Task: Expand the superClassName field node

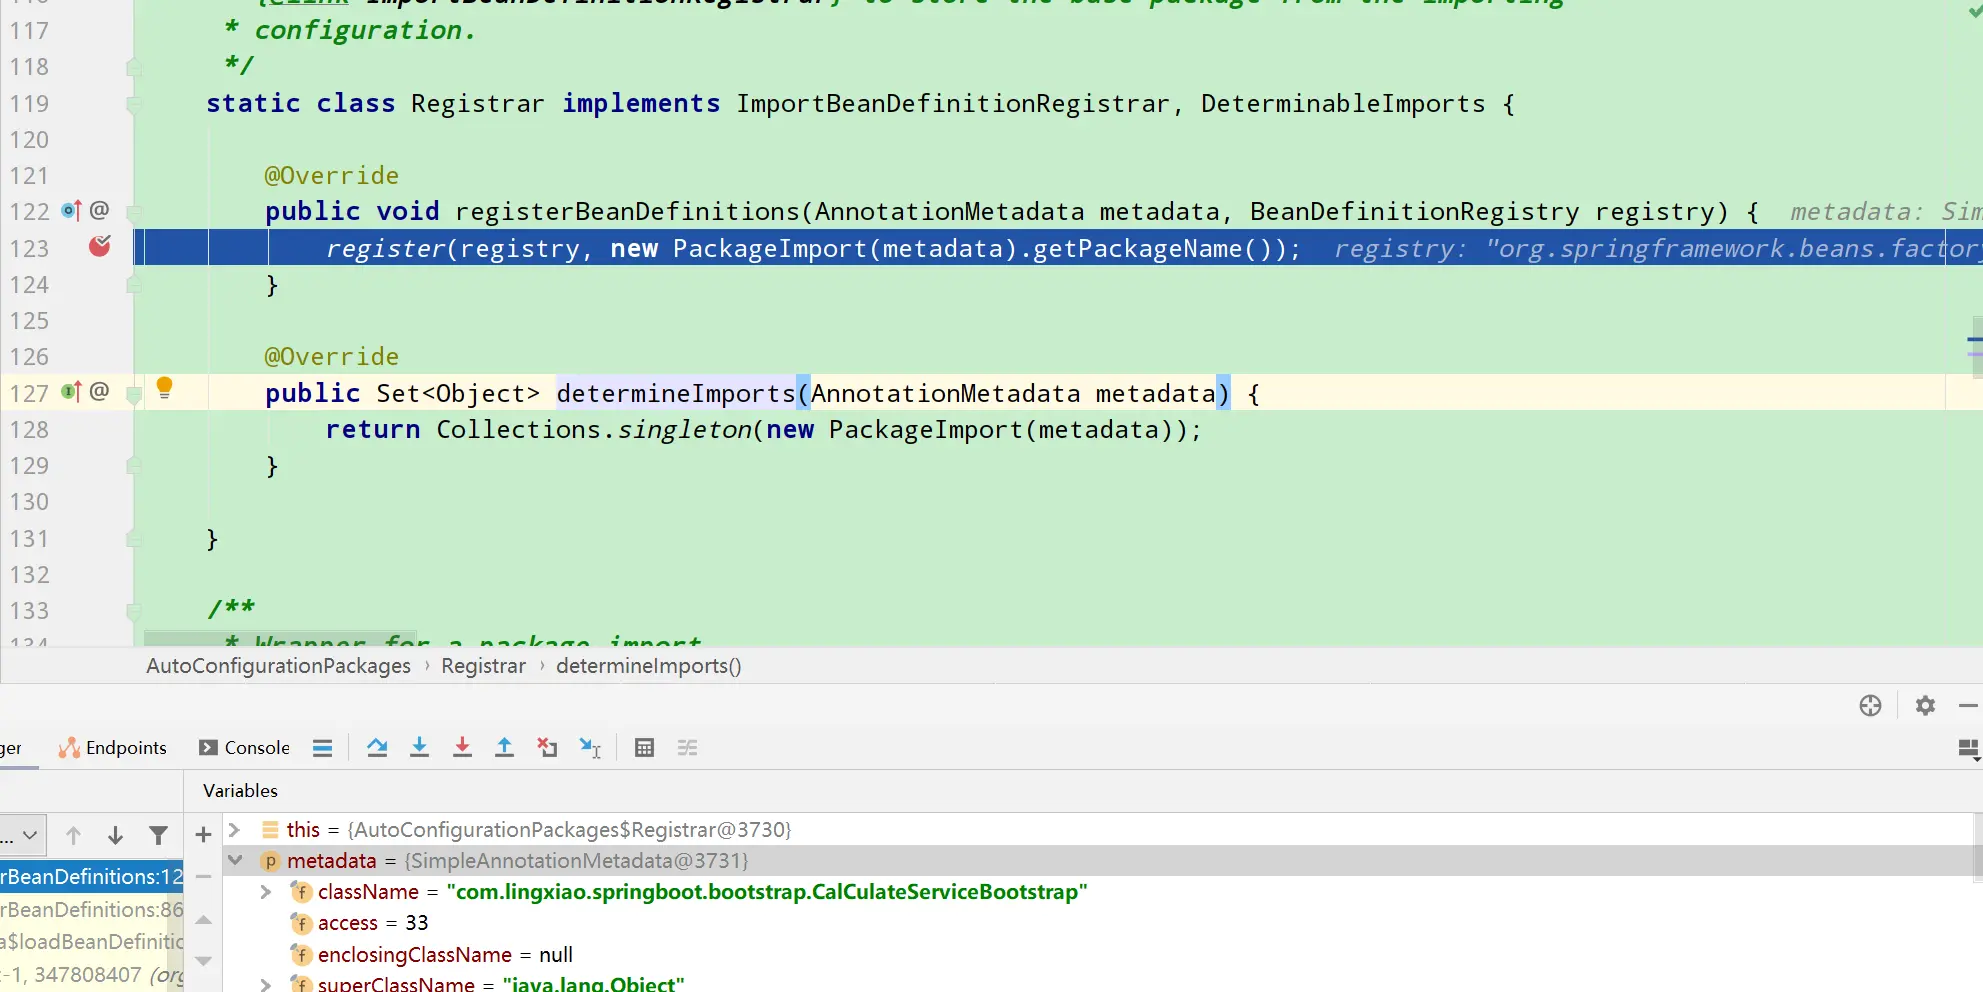Action: point(265,984)
